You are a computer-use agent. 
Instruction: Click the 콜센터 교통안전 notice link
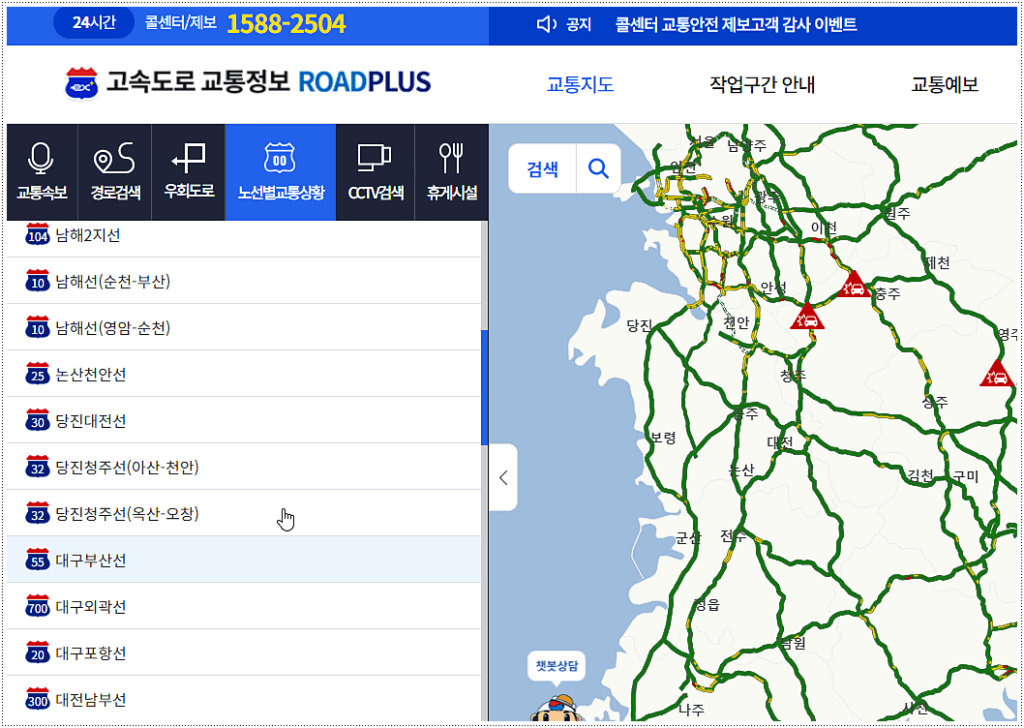pyautogui.click(x=736, y=24)
